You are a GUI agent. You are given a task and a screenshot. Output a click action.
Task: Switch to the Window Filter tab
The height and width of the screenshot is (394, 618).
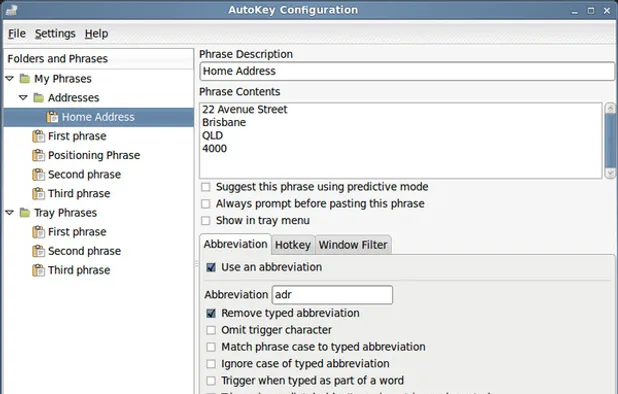click(353, 245)
